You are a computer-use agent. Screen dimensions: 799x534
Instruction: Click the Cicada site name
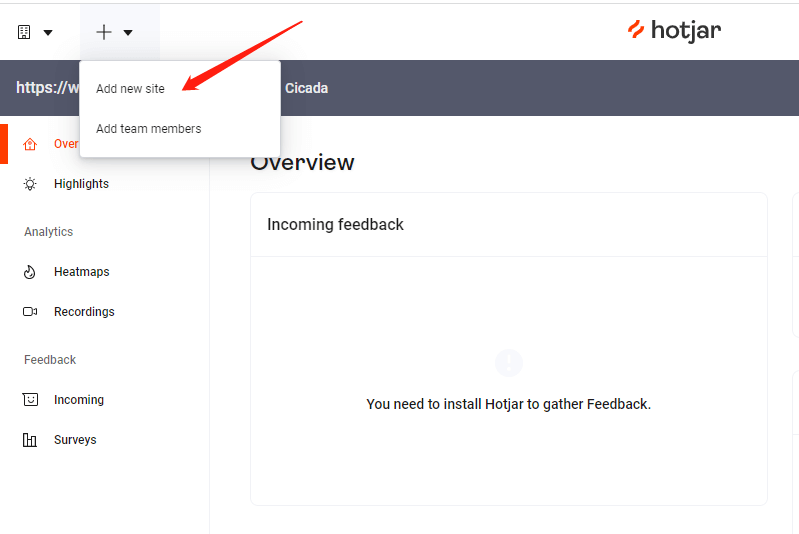pyautogui.click(x=306, y=88)
